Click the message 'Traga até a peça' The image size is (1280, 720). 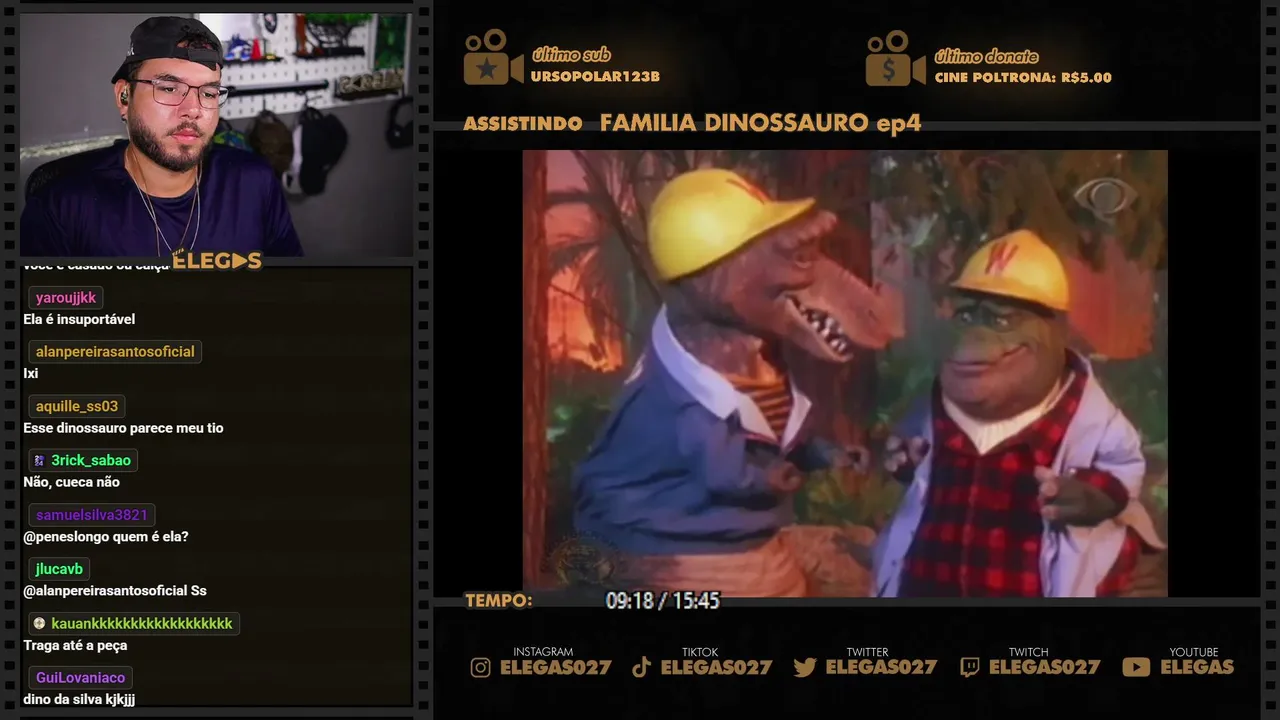tap(75, 645)
